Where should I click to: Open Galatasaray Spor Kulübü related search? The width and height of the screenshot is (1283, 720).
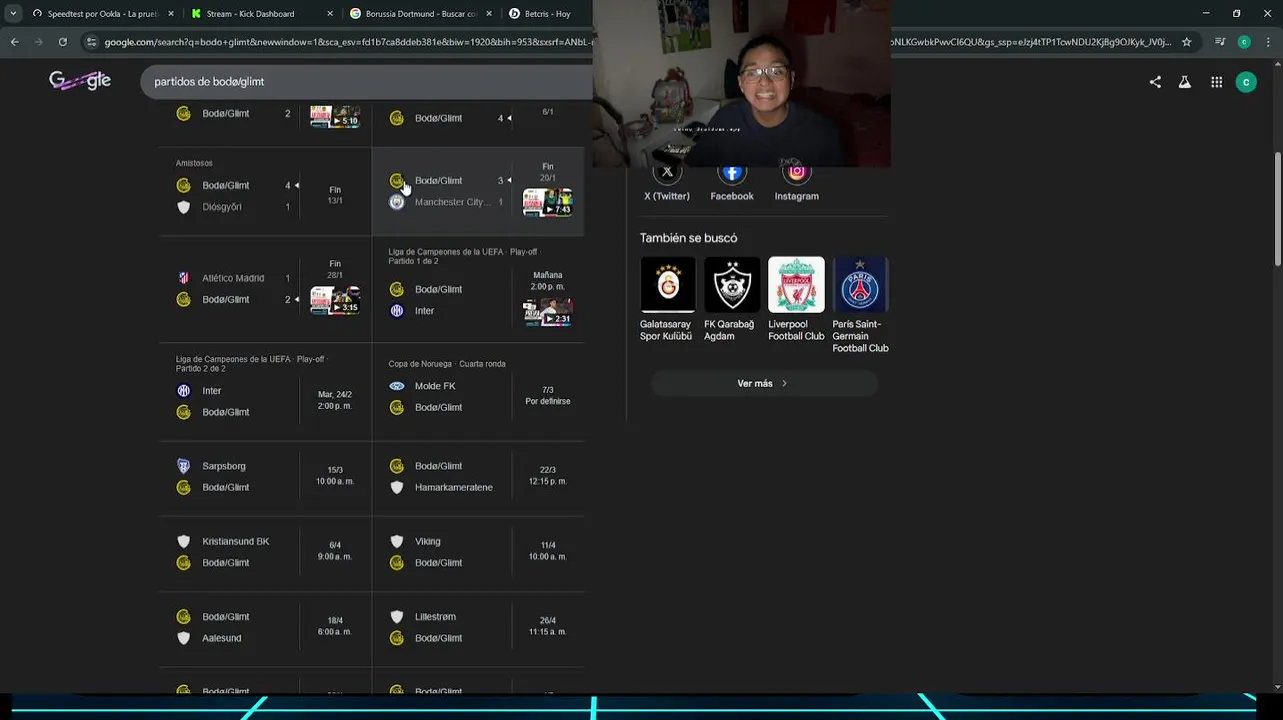667,299
